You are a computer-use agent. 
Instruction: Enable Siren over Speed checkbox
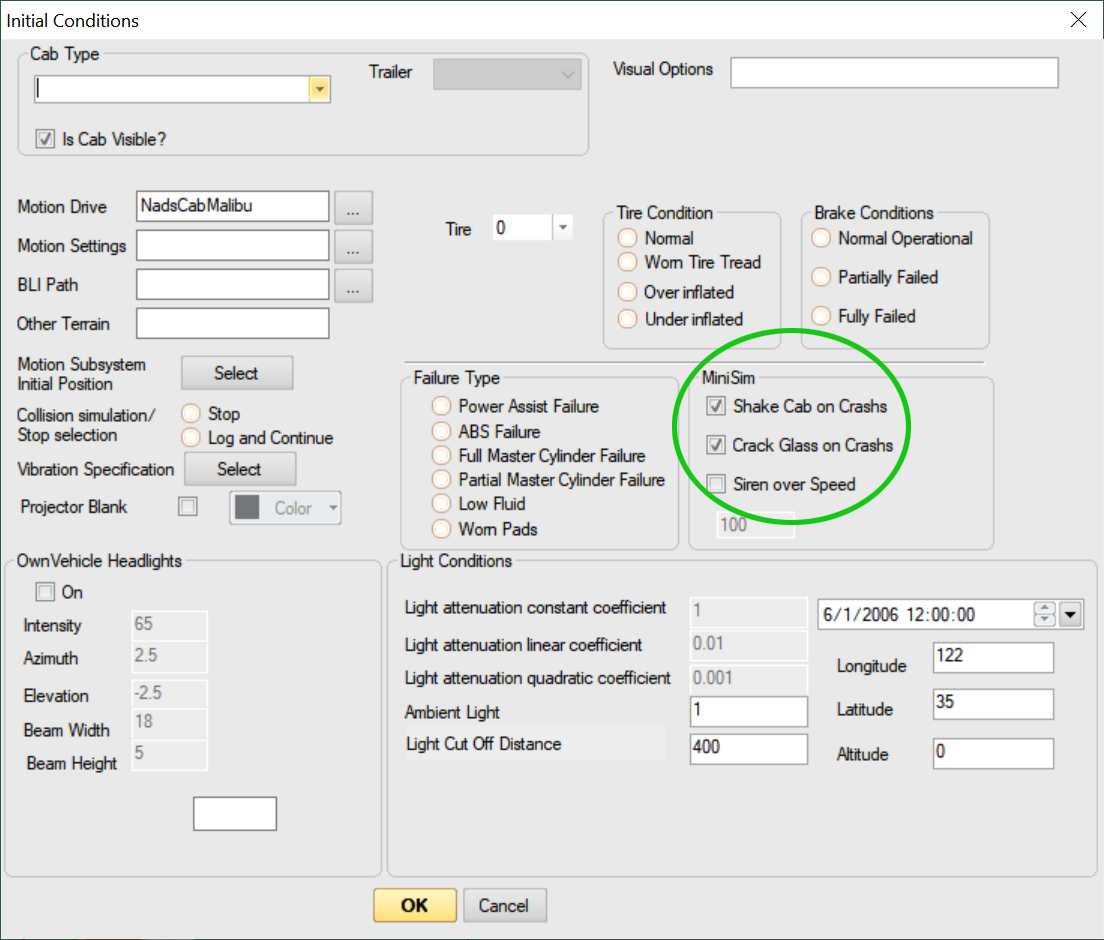coord(716,484)
